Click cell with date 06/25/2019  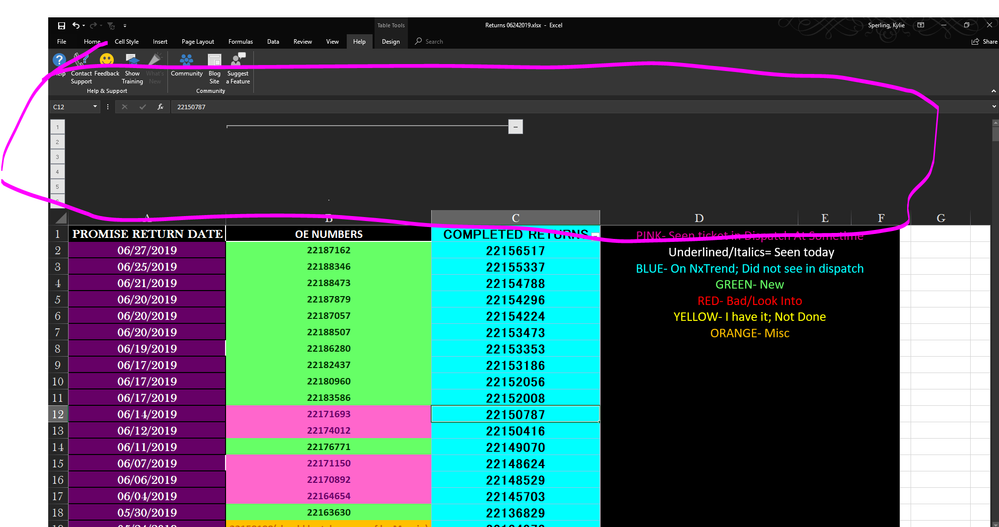[x=147, y=267]
